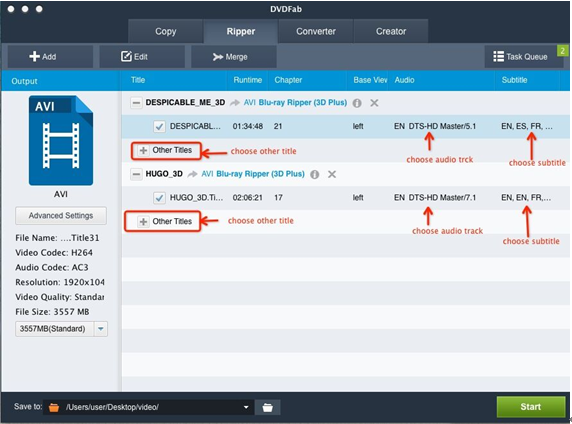The image size is (572, 424).
Task: Collapse the DESPICABLE_ME_3D source group
Action: pyautogui.click(x=136, y=103)
